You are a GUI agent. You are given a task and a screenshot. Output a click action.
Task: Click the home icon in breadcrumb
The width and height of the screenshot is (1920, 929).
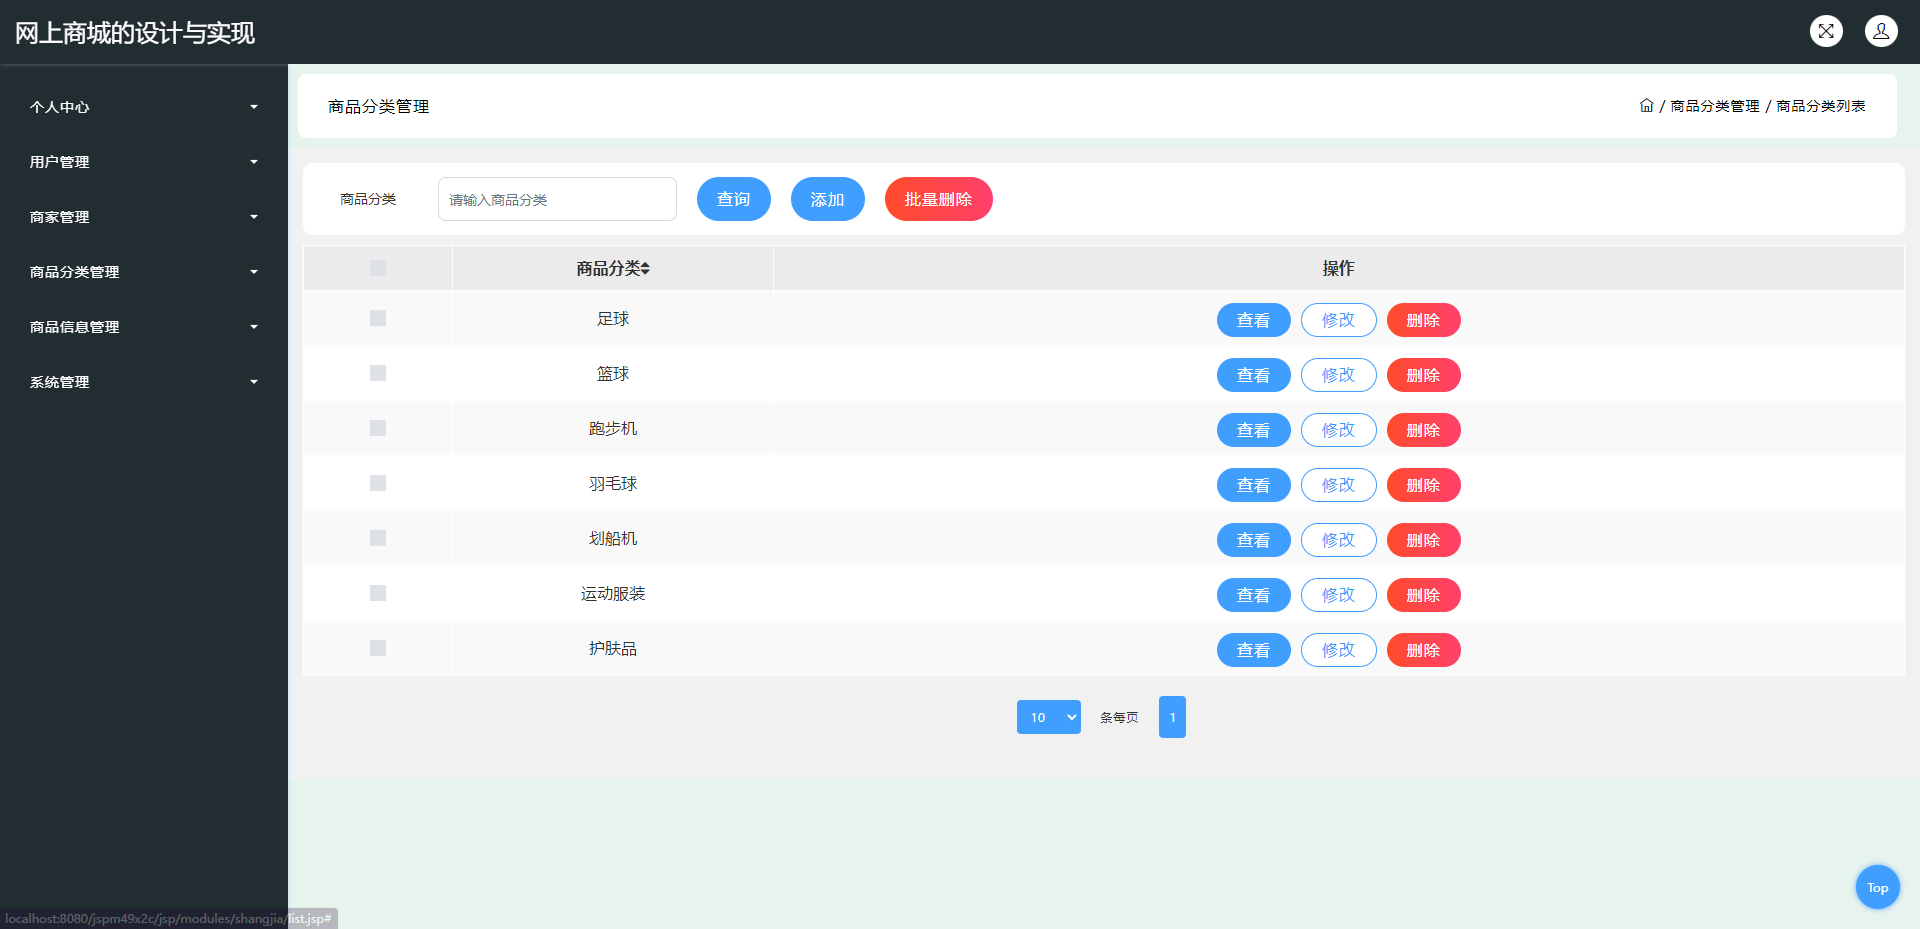1646,105
